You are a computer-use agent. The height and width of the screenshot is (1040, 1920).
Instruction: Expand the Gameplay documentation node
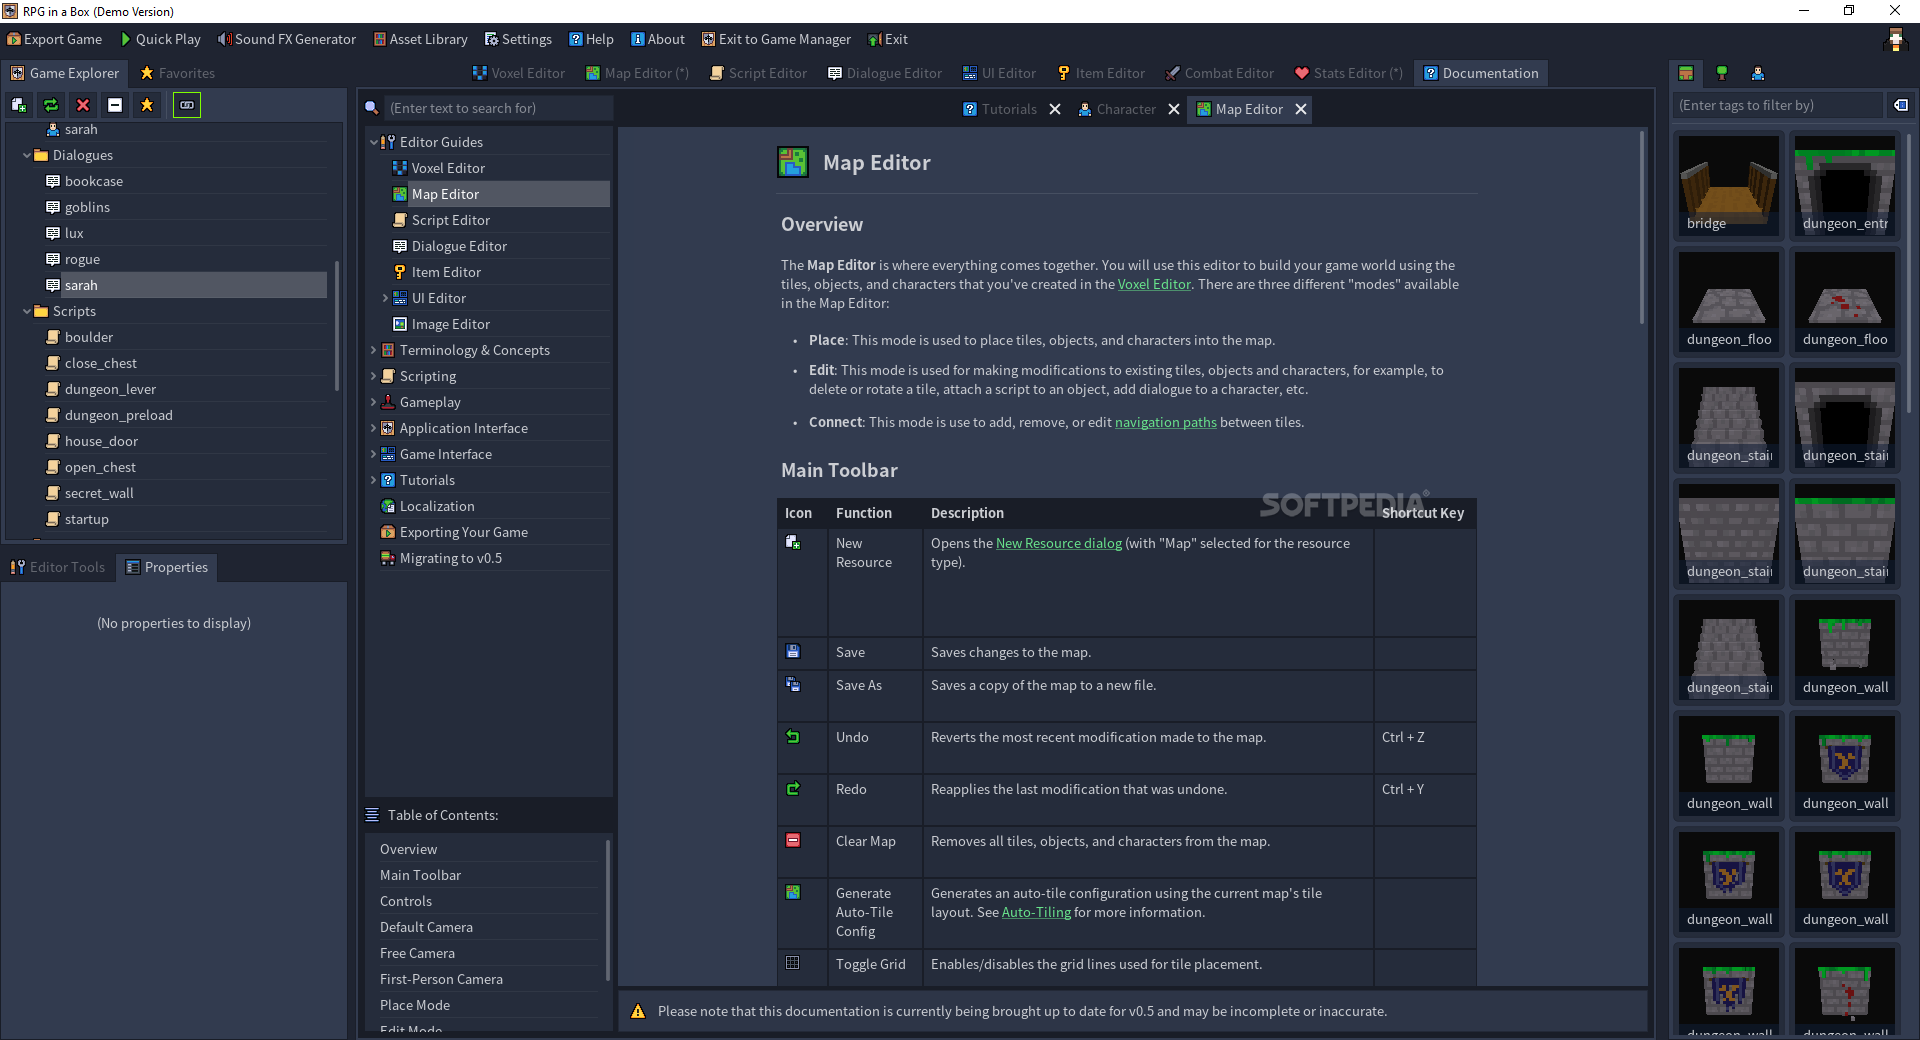[374, 402]
